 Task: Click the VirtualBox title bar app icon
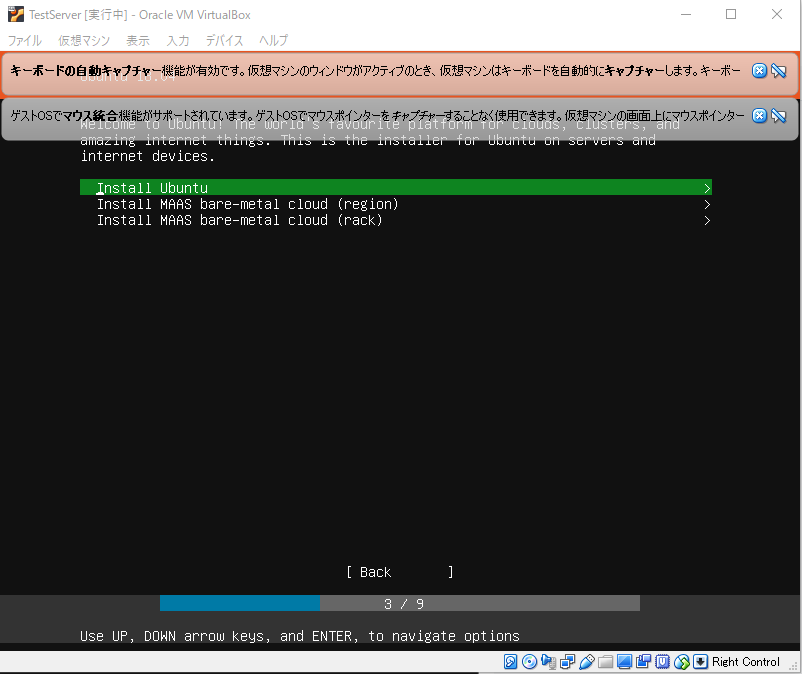coord(16,14)
